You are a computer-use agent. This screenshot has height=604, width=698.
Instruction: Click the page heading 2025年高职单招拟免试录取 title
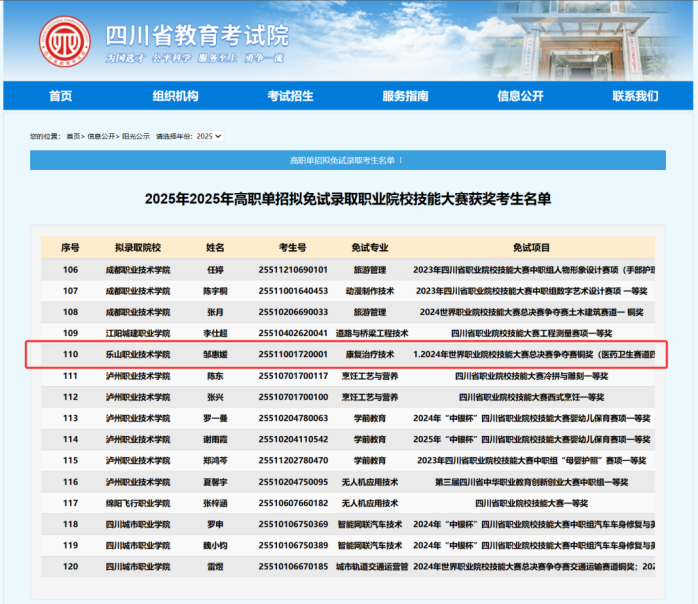point(348,199)
